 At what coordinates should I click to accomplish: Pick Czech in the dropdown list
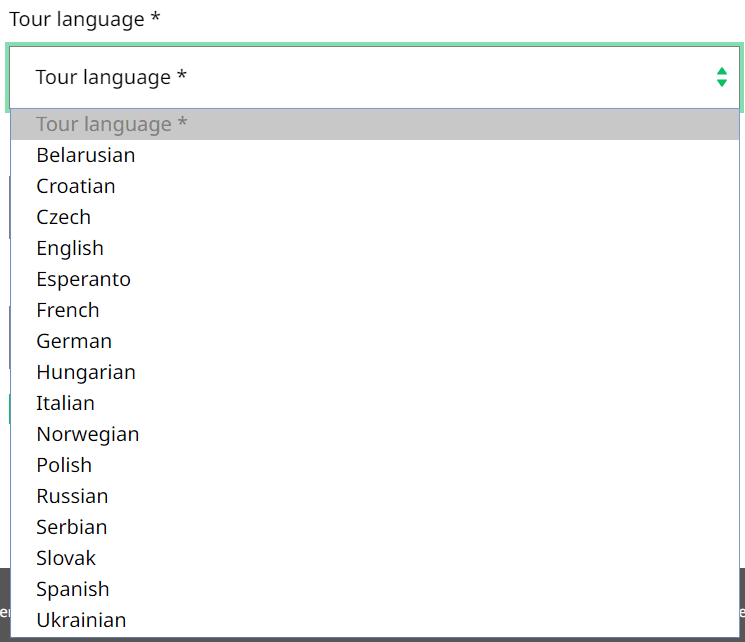[64, 217]
